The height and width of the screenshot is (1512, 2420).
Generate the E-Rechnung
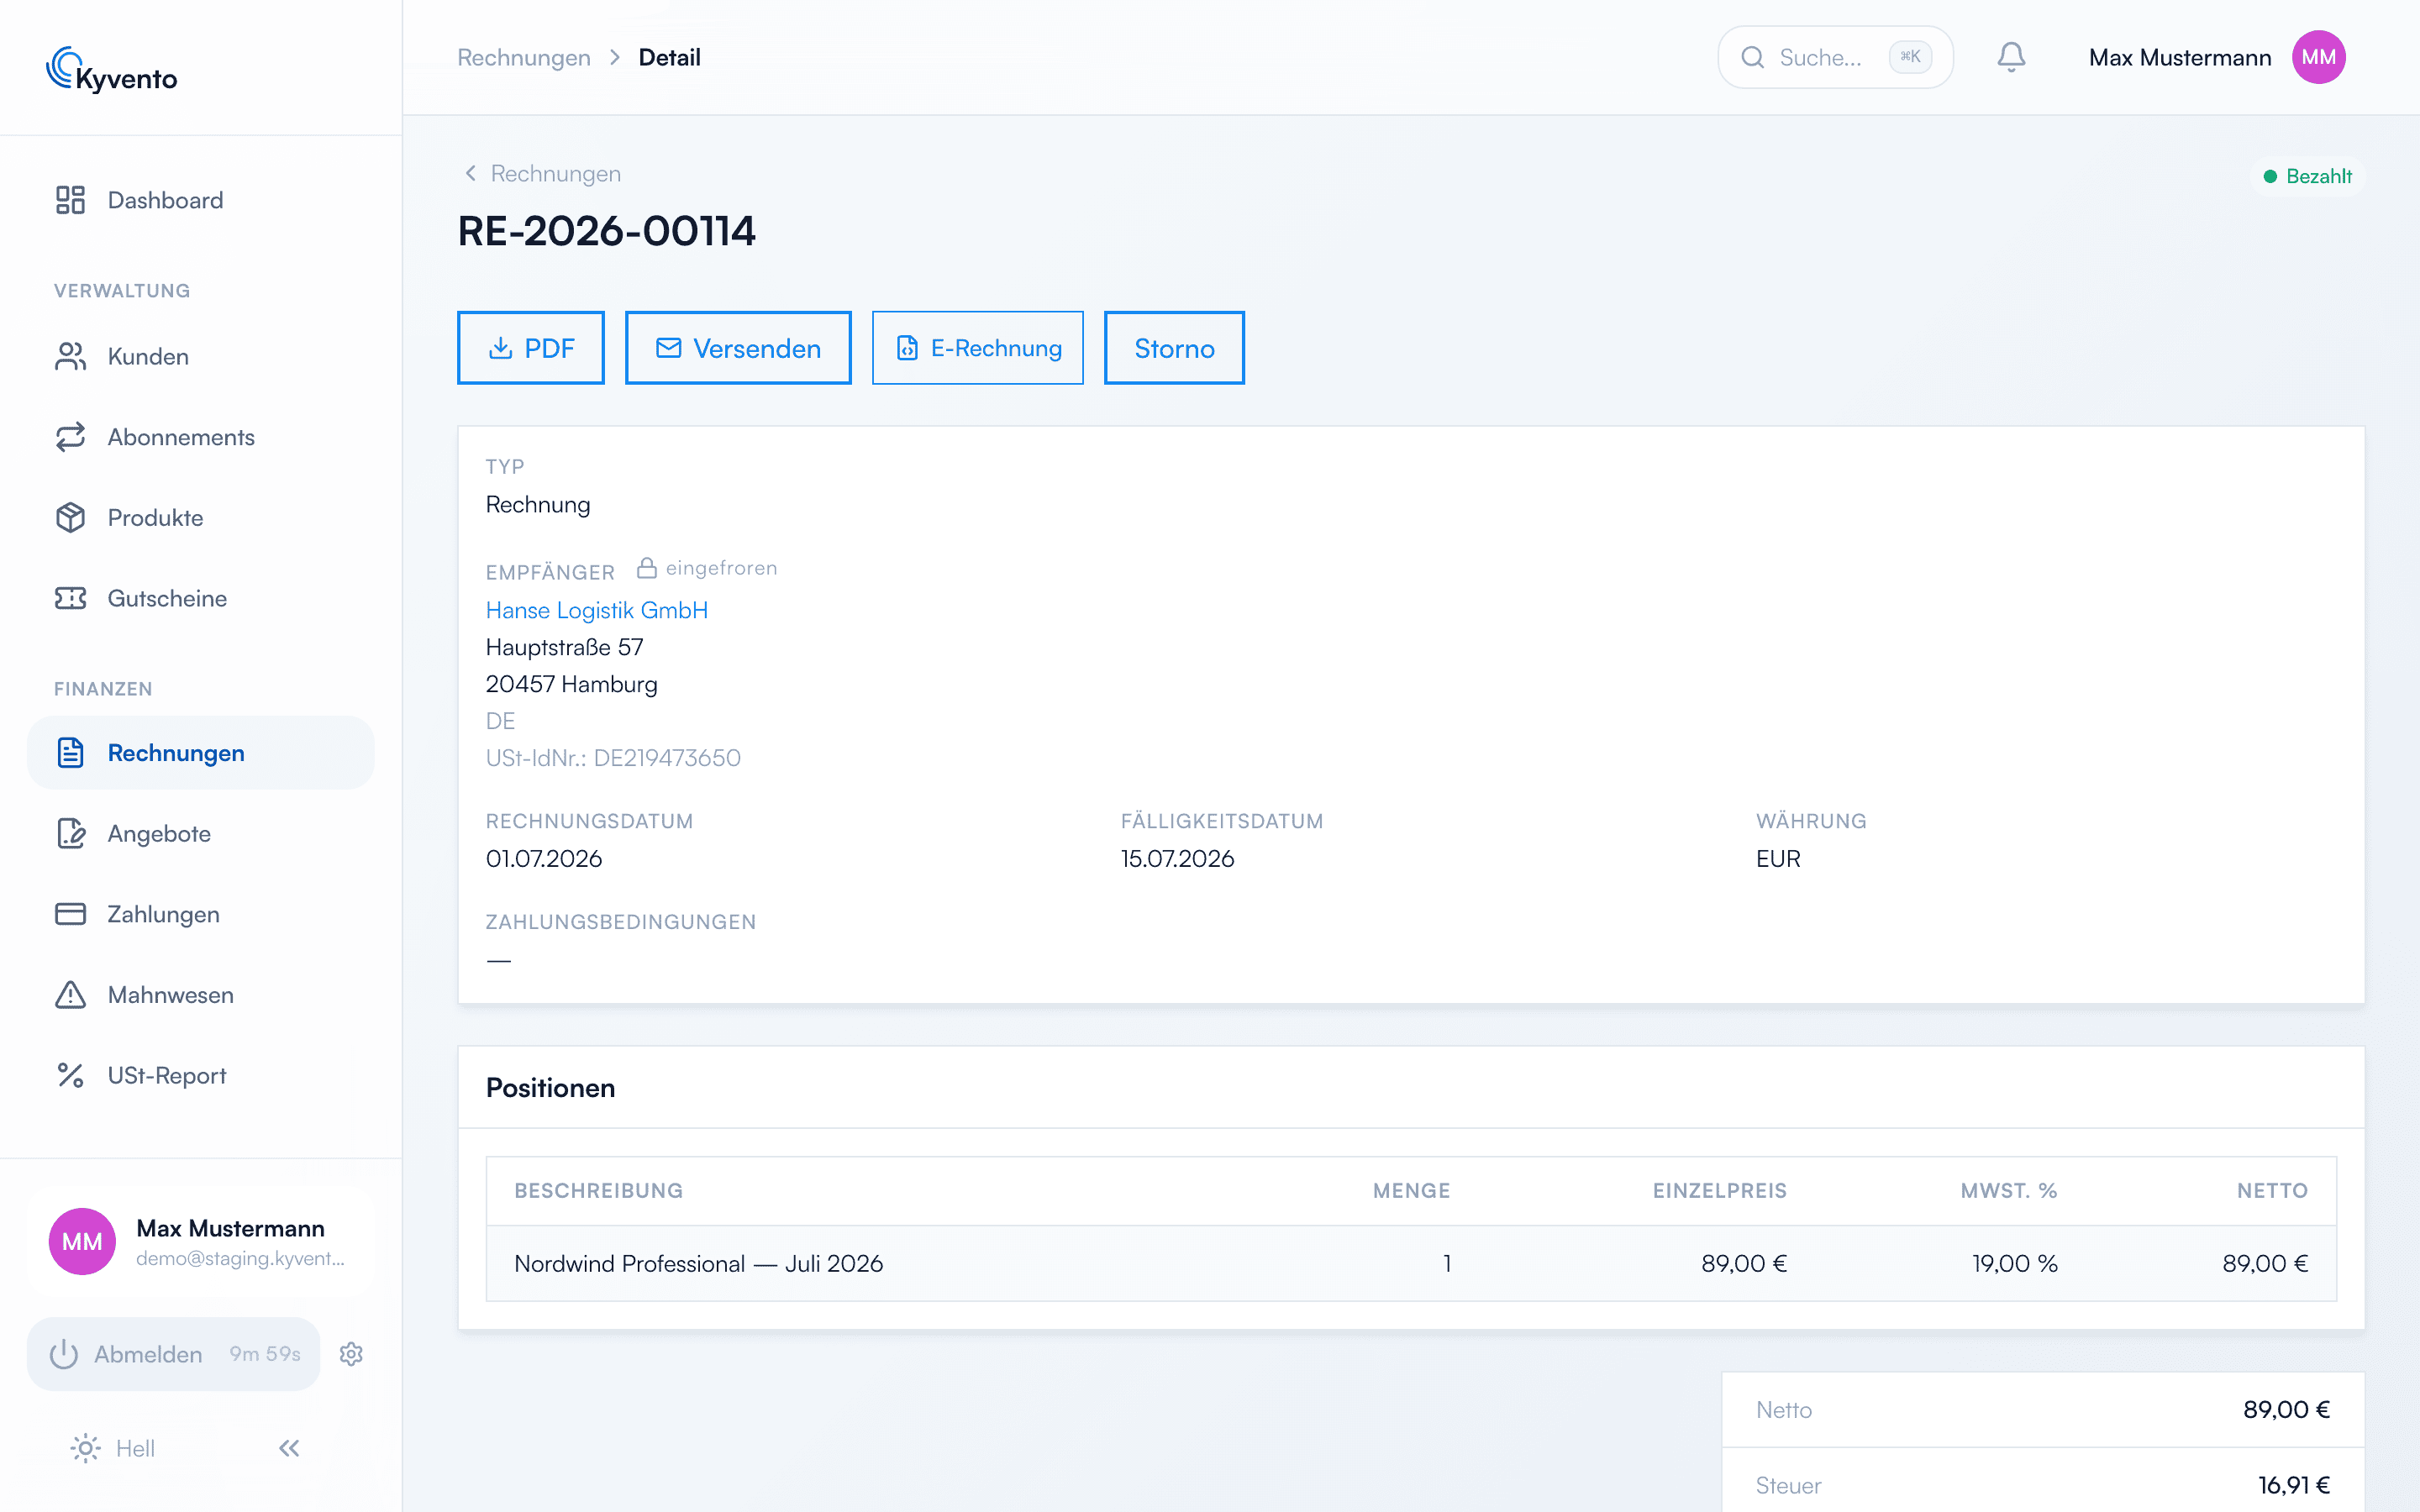[977, 348]
